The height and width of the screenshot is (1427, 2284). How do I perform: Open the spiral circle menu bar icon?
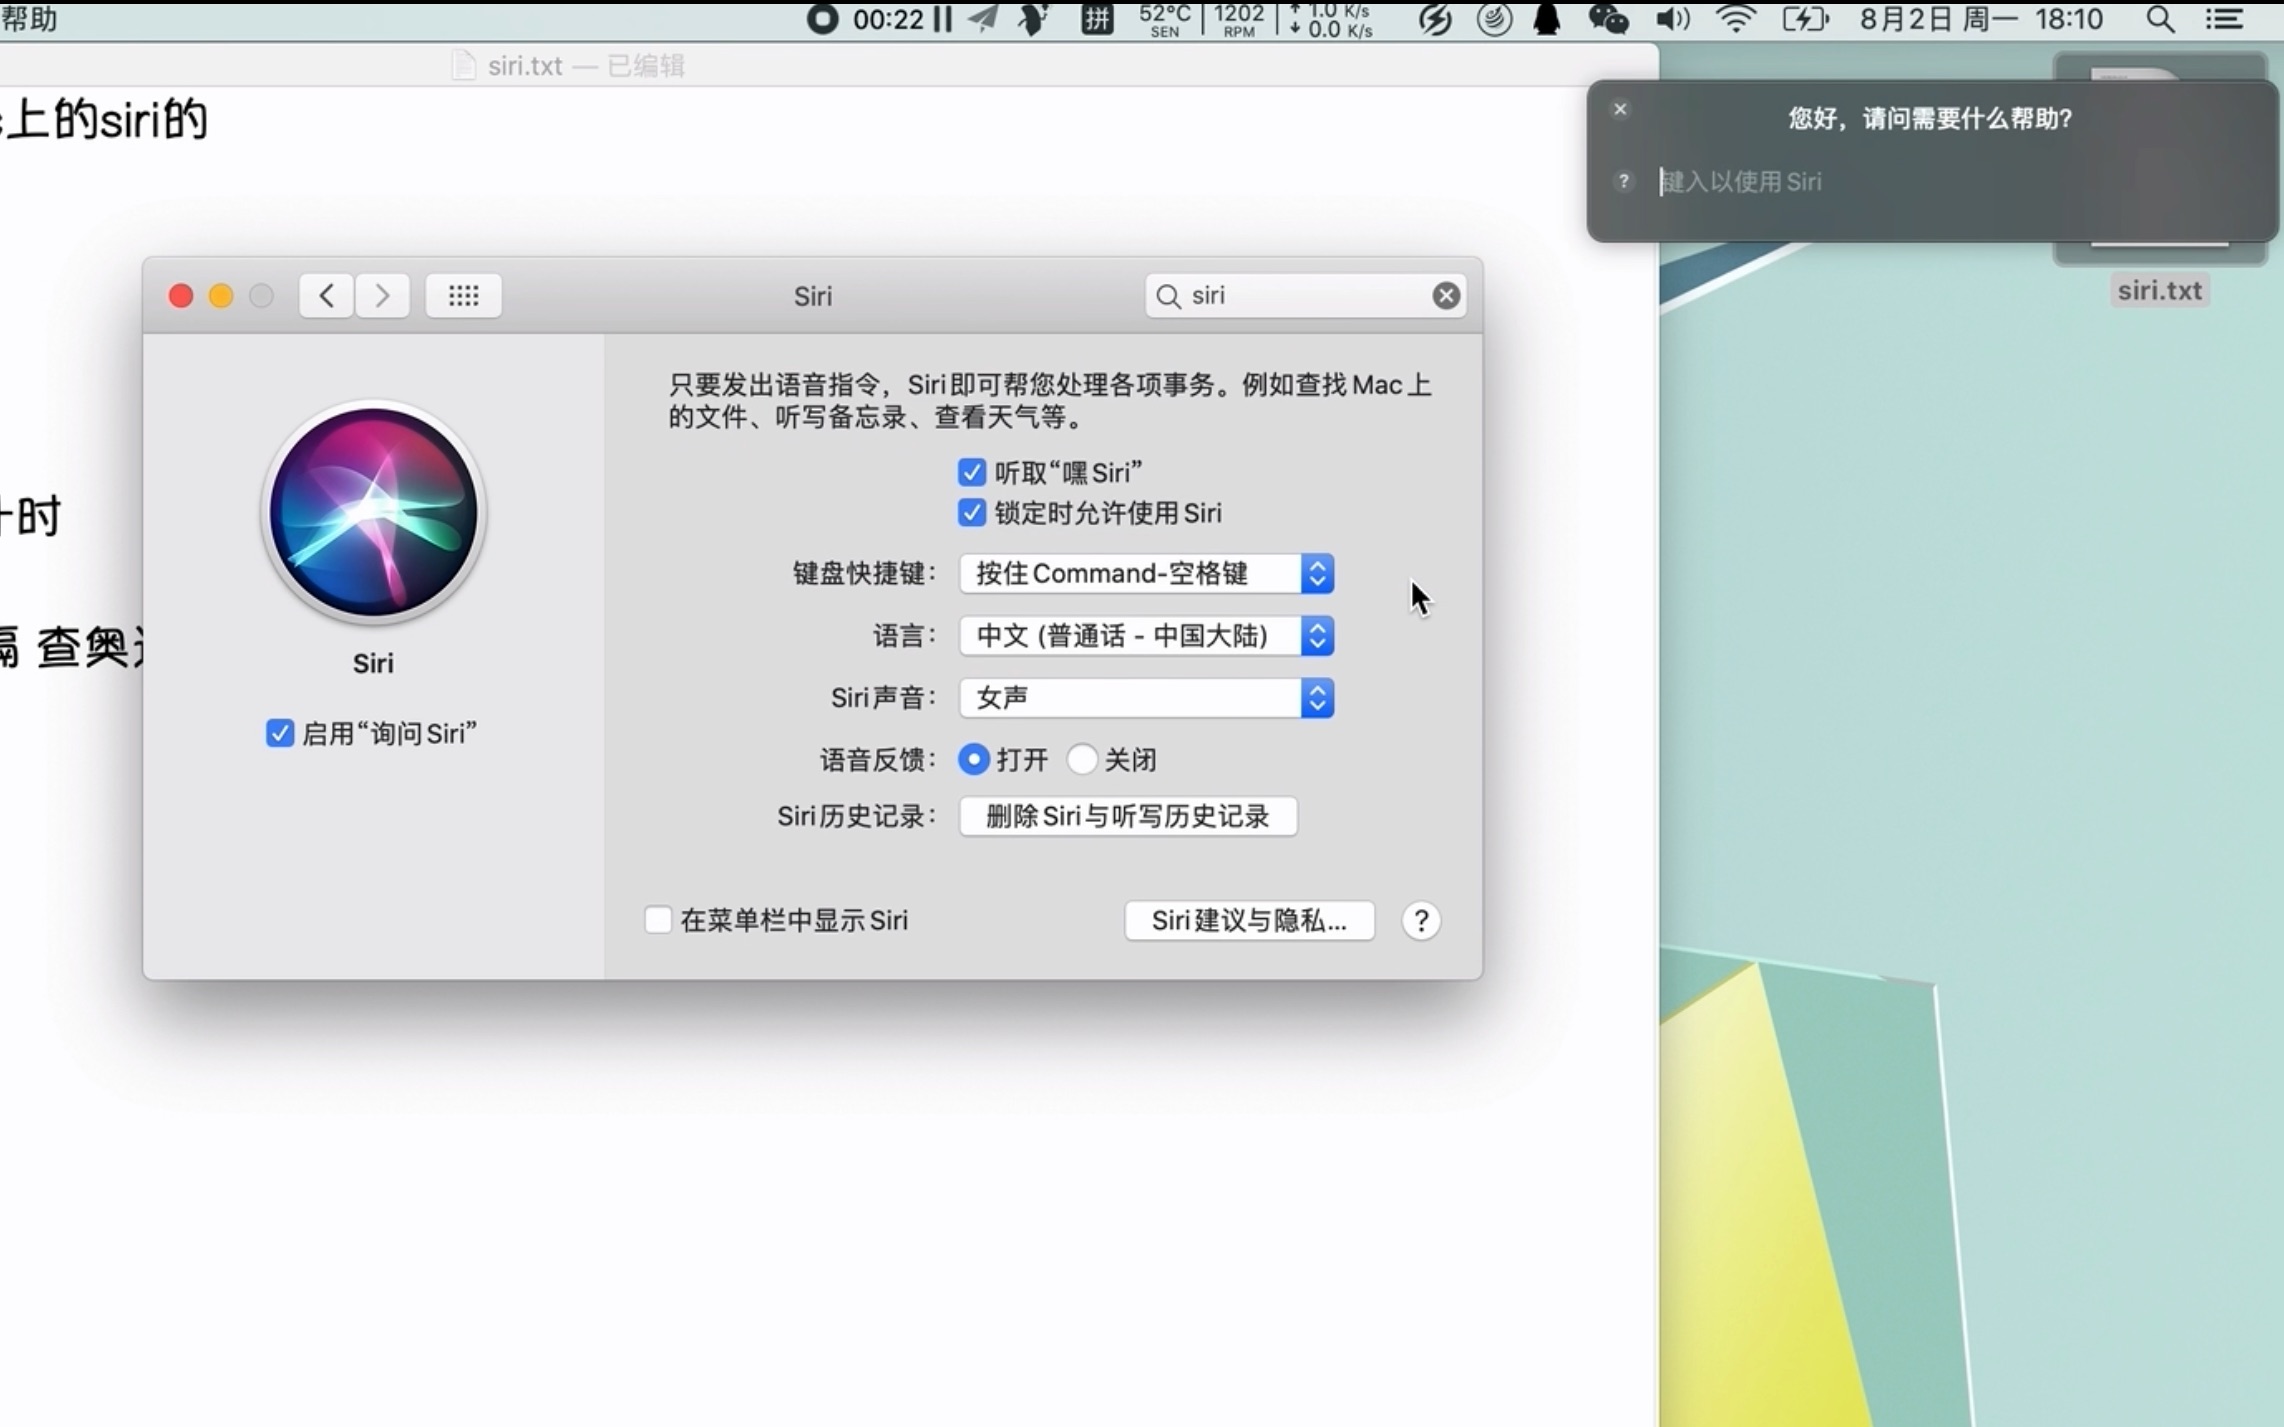(x=1494, y=19)
